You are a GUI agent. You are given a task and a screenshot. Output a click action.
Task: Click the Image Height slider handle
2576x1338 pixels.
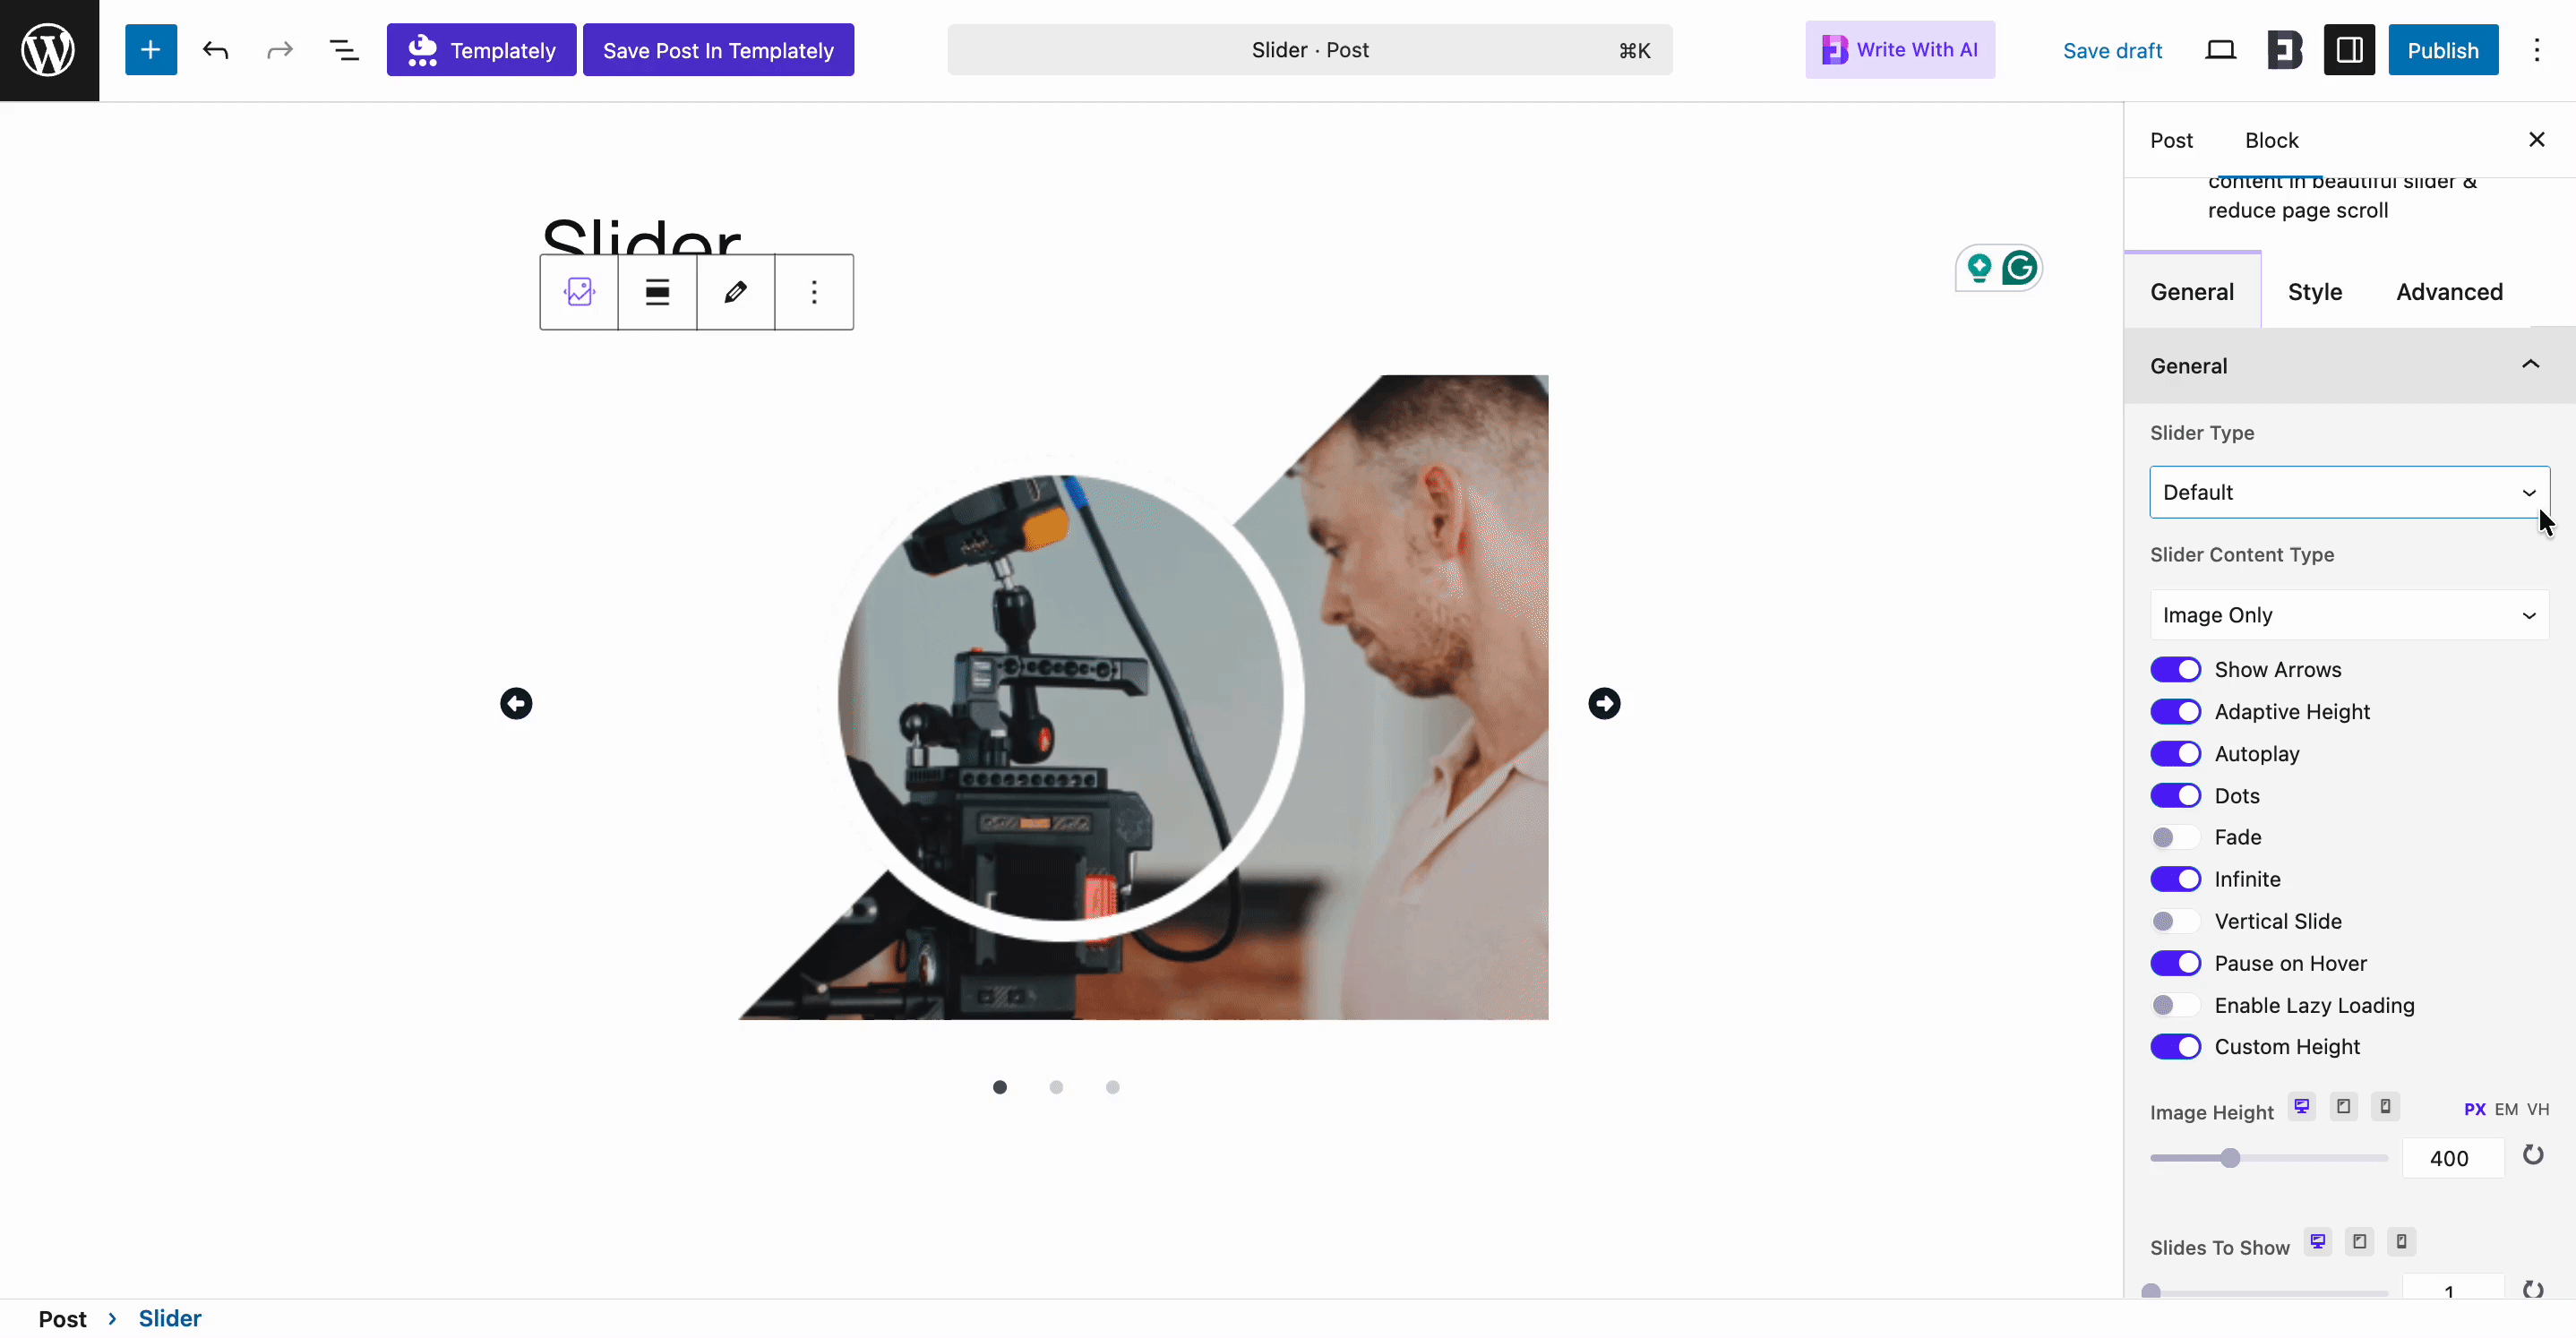pos(2230,1158)
